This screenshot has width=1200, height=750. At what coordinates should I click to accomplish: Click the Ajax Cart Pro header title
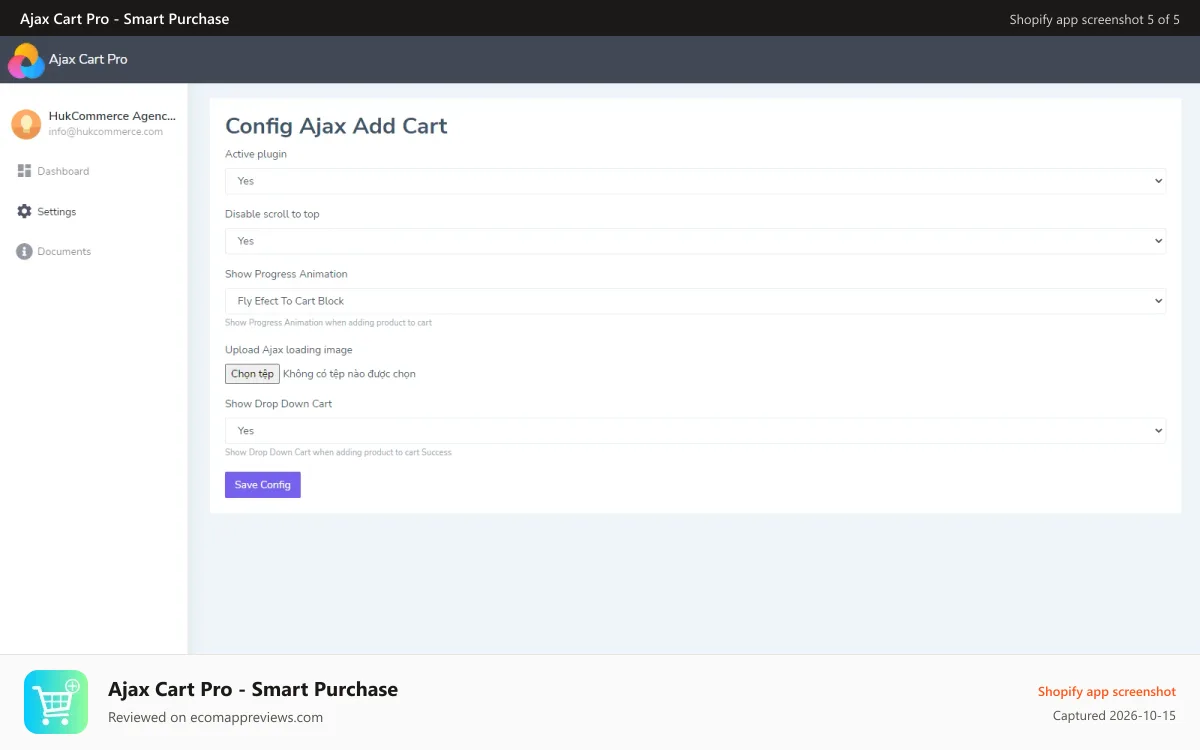click(88, 59)
